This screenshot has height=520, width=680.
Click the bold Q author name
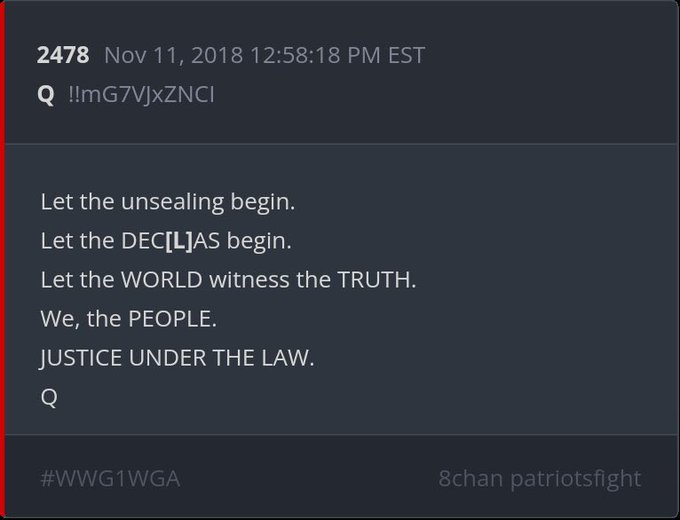point(46,95)
